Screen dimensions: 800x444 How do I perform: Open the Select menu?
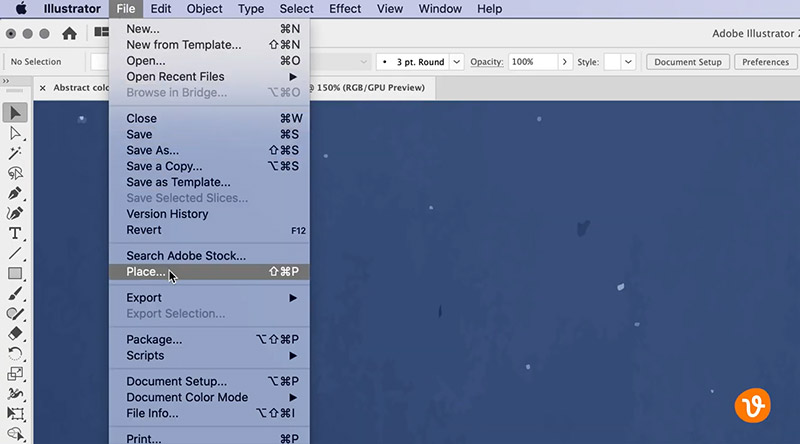296,9
